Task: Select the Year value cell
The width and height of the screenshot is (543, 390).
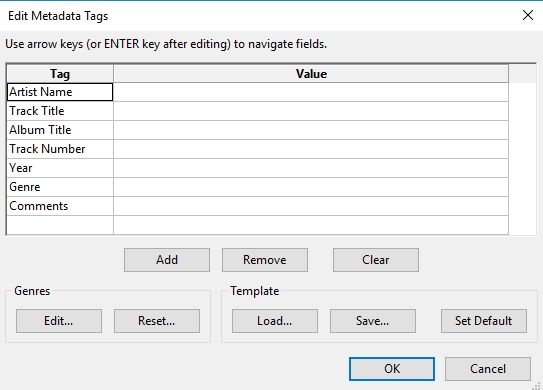Action: [311, 168]
